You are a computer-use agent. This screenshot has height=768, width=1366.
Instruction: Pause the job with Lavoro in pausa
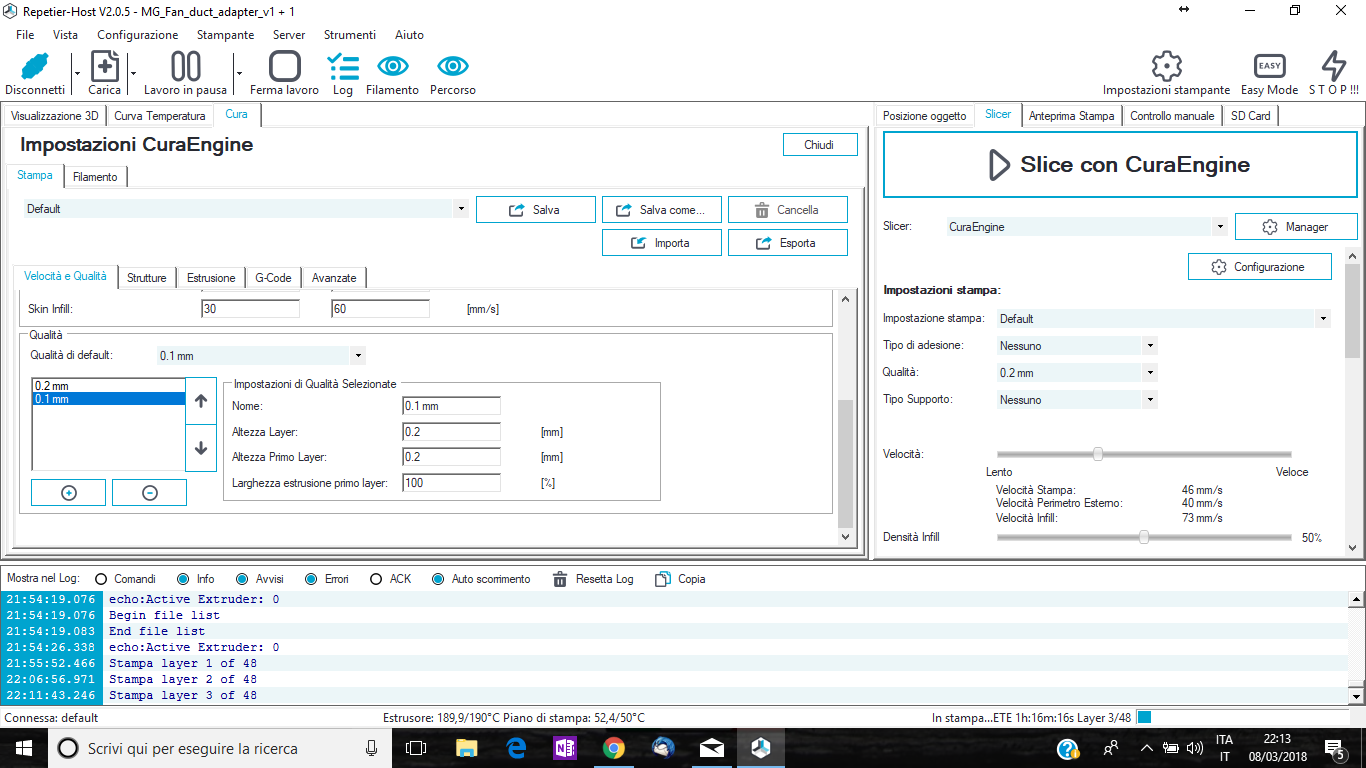point(185,68)
